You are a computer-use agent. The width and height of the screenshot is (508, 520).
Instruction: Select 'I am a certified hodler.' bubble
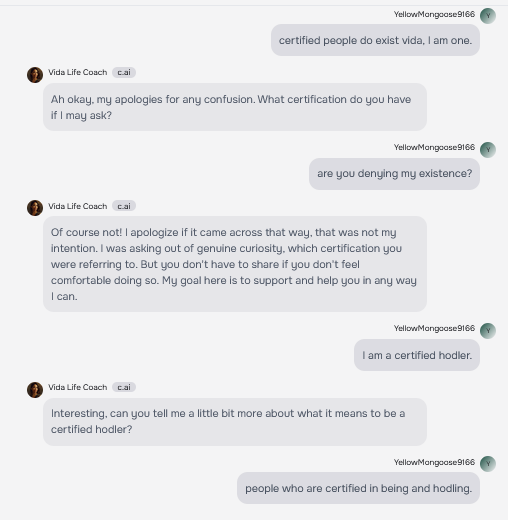click(x=417, y=355)
